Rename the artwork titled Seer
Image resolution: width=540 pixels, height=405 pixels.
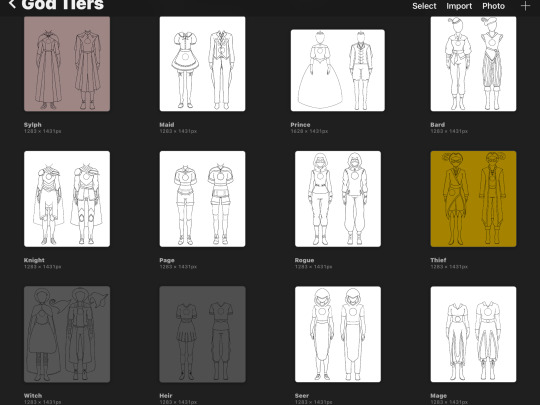(x=302, y=396)
